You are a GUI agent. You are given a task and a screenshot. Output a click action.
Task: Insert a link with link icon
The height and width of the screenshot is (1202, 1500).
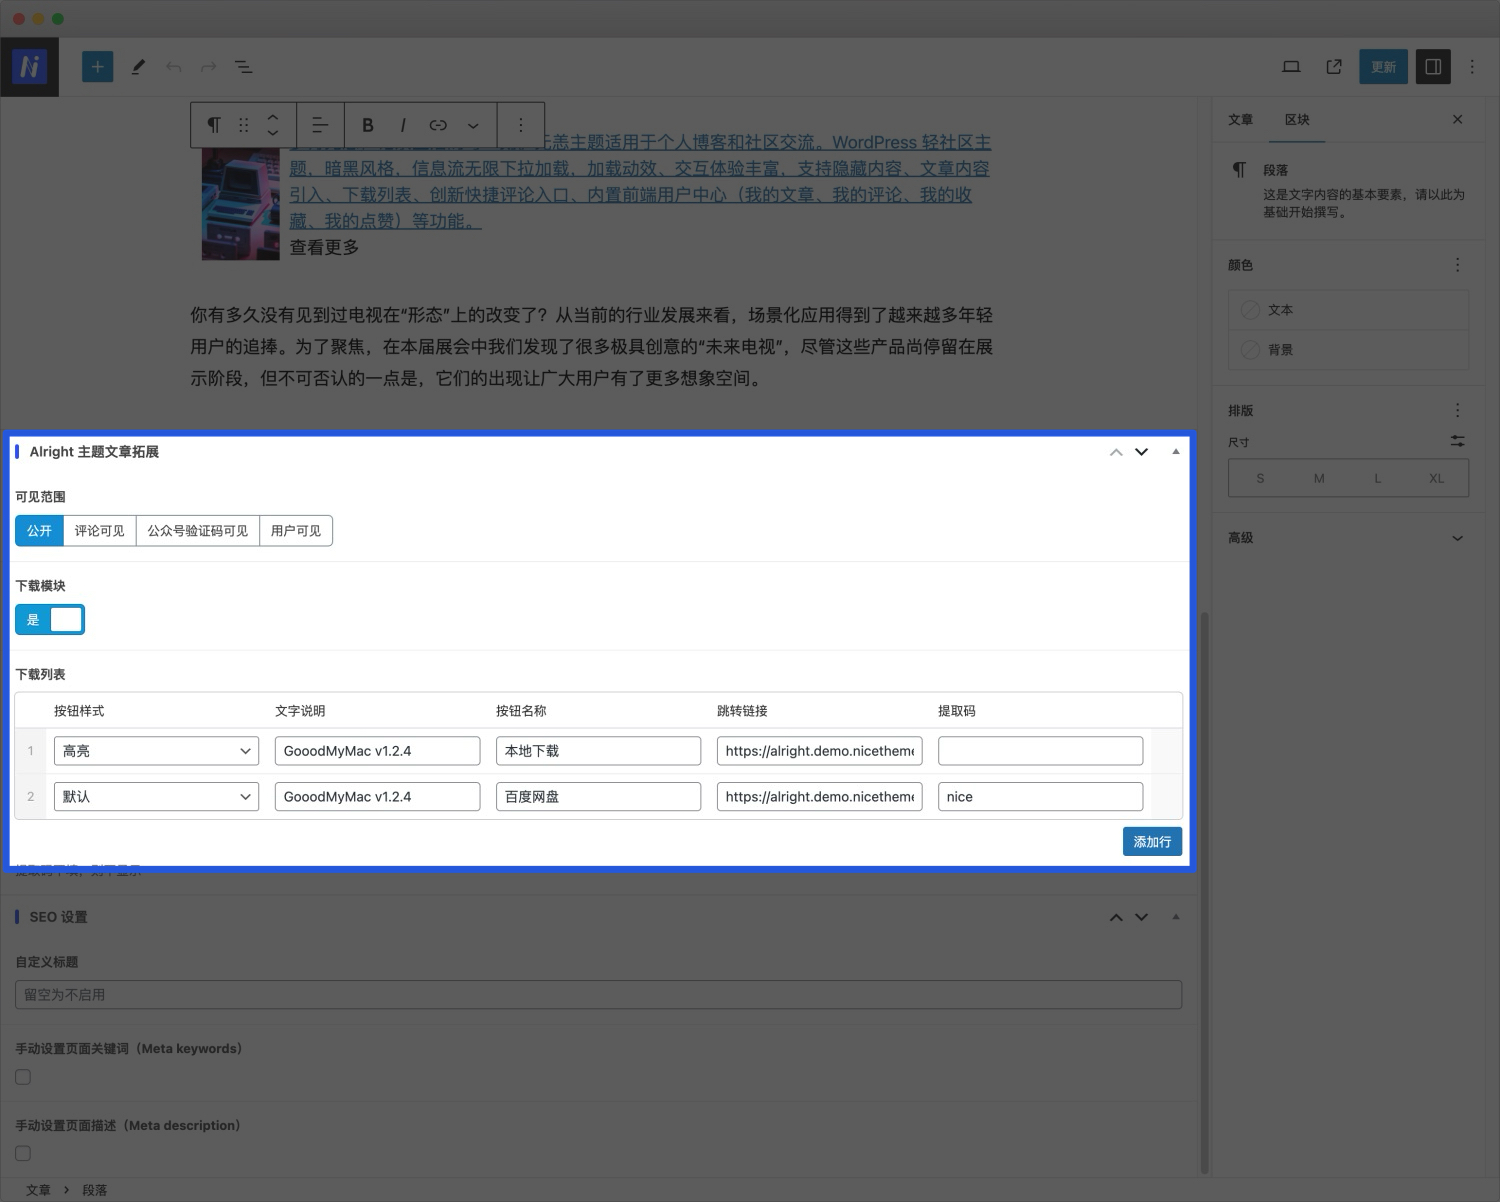[438, 125]
